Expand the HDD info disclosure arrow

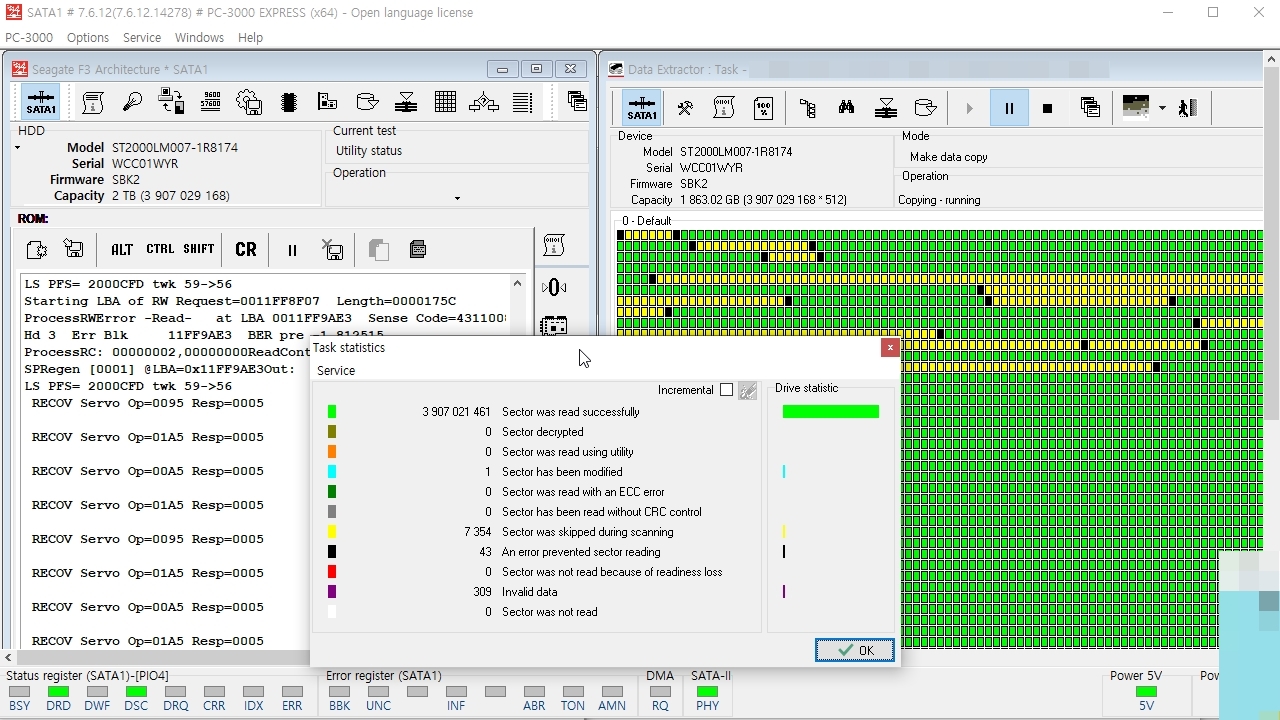click(17, 148)
